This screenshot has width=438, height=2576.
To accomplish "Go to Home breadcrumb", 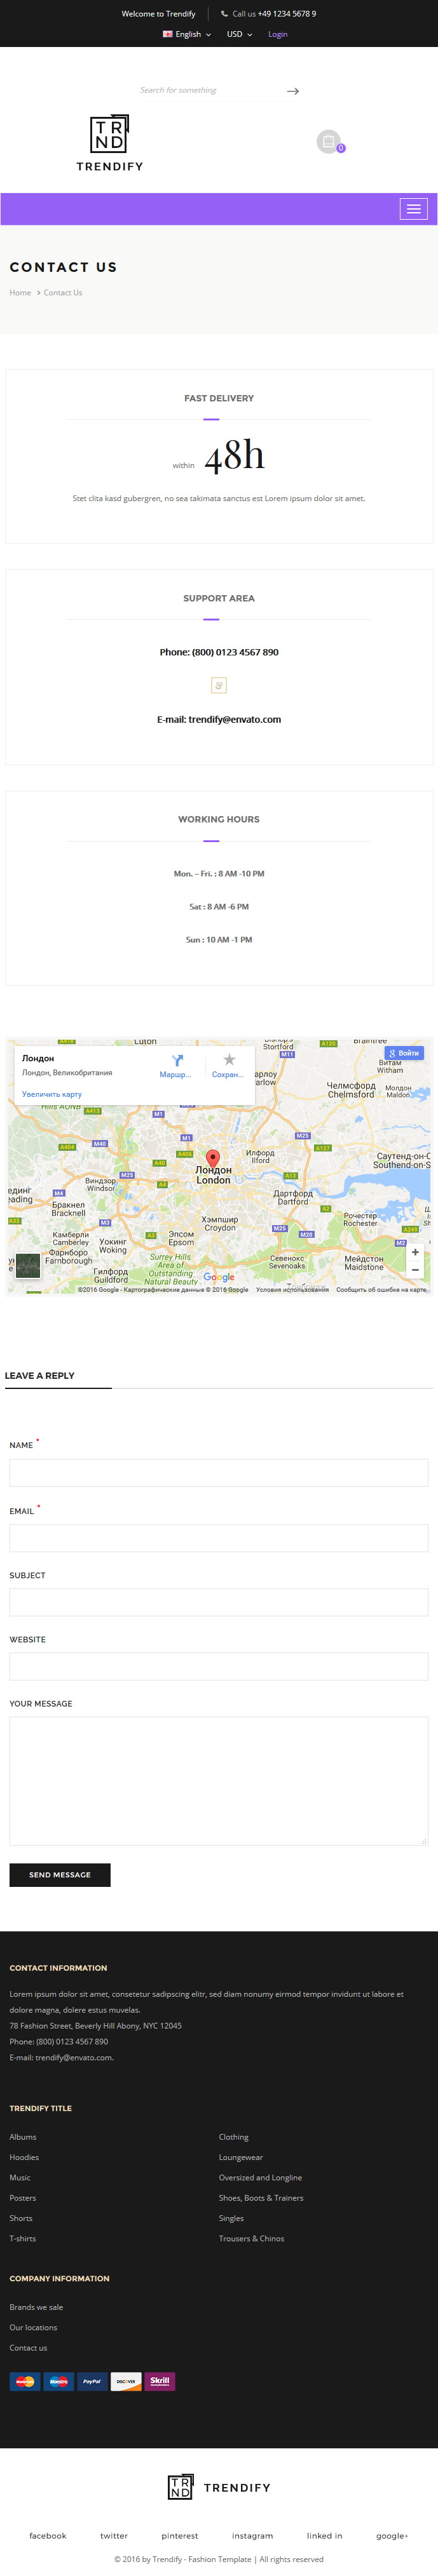I will 20,293.
